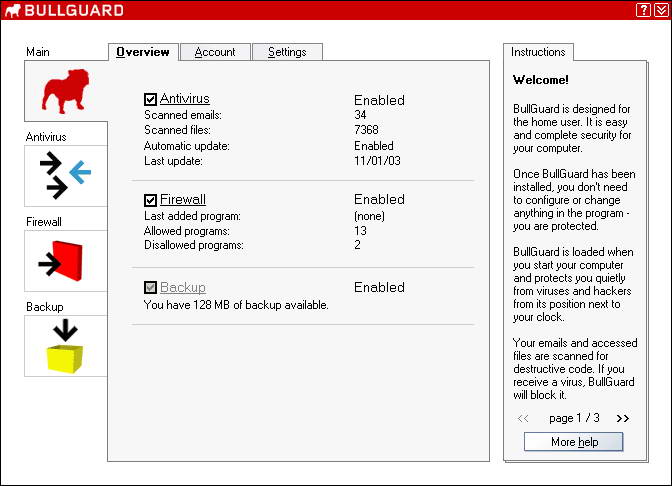
Task: Click the allowed programs value 13
Action: (x=360, y=231)
